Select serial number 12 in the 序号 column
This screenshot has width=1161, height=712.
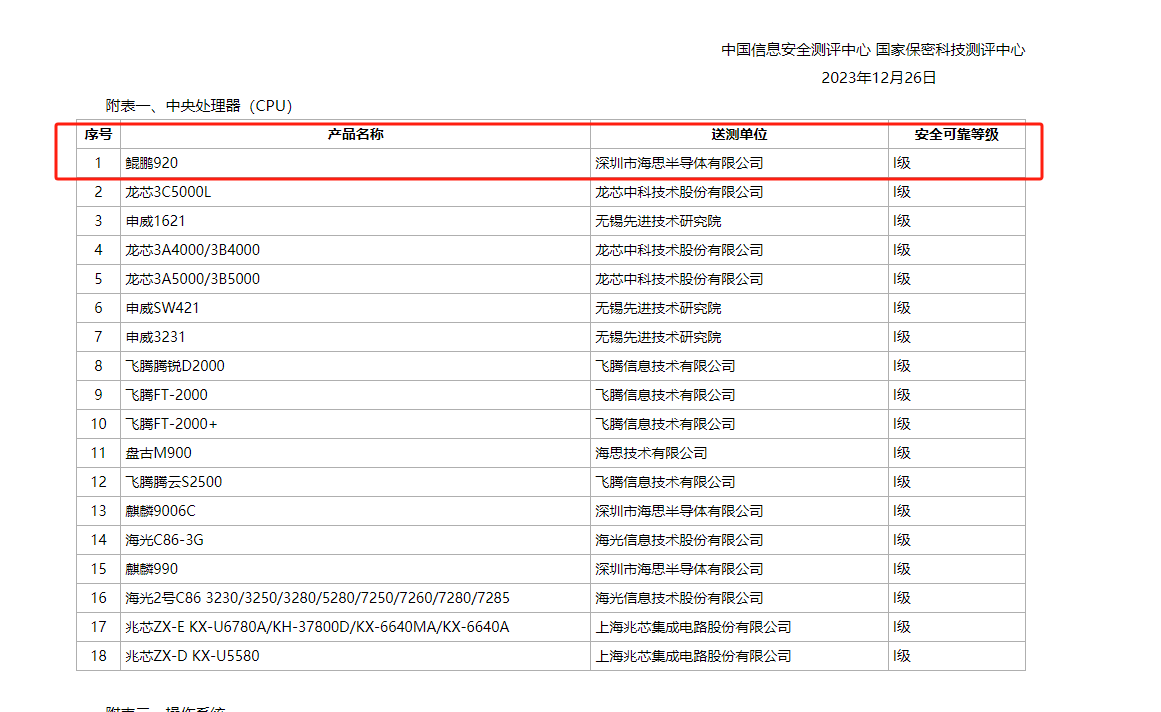98,482
